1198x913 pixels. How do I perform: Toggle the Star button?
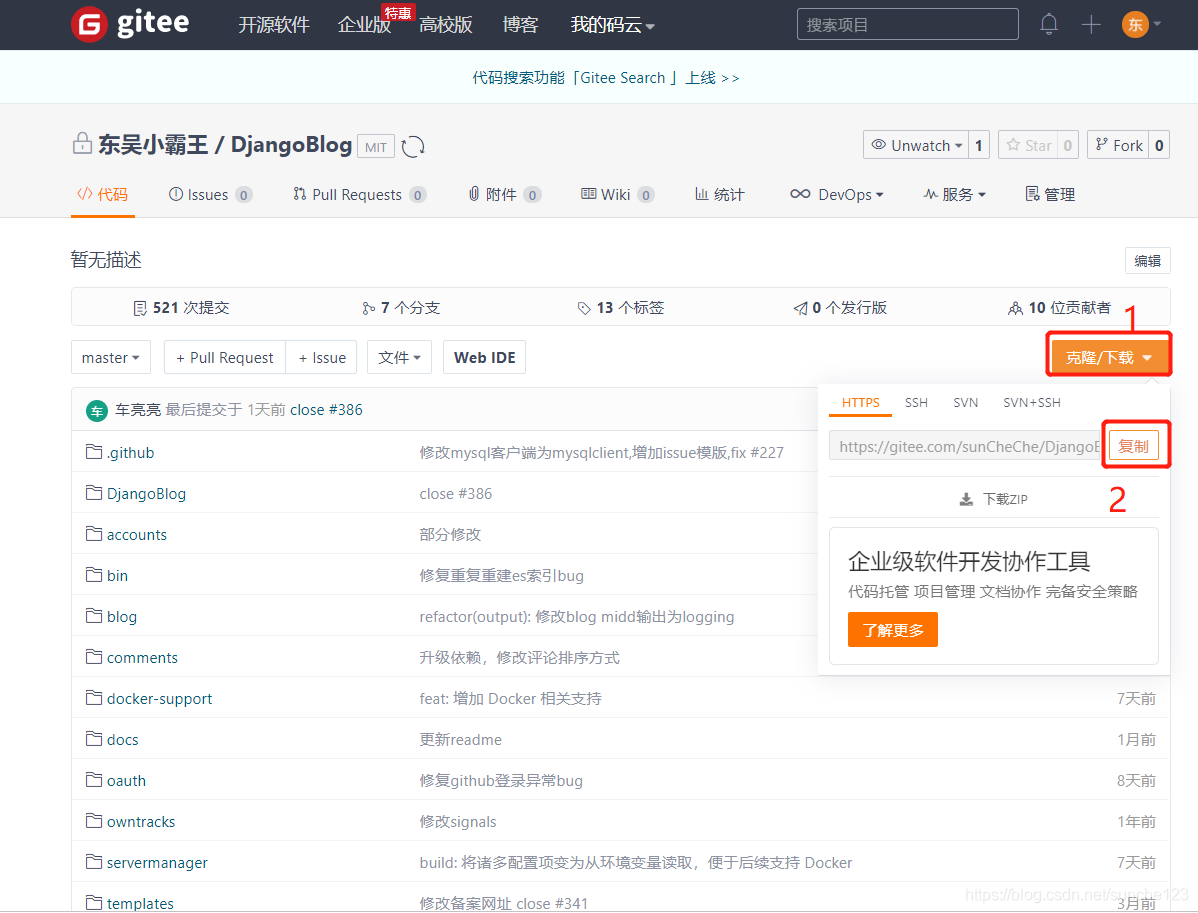(1028, 145)
